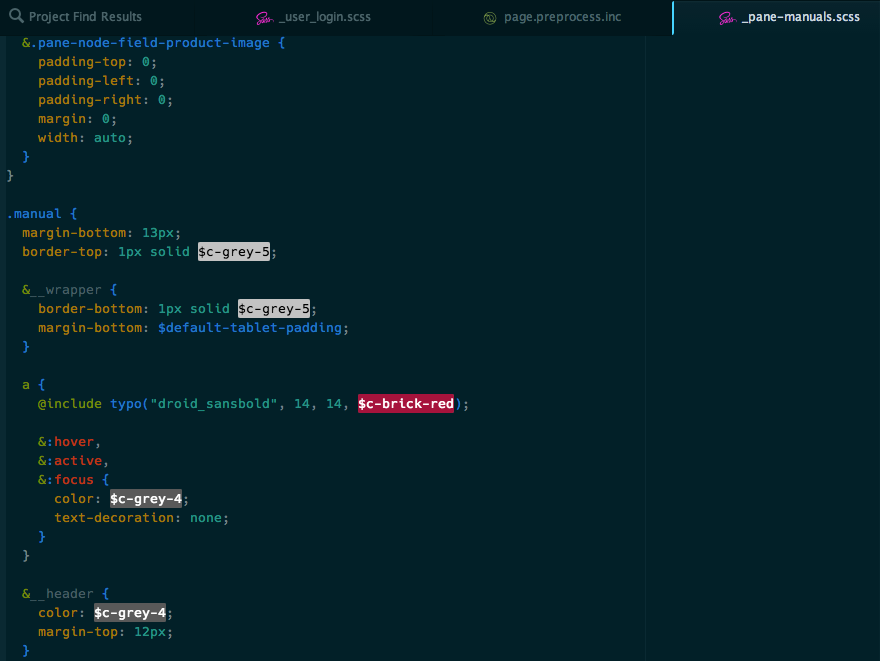Image resolution: width=880 pixels, height=661 pixels.
Task: Click the "droid_sansbold" string
Action: pos(214,404)
